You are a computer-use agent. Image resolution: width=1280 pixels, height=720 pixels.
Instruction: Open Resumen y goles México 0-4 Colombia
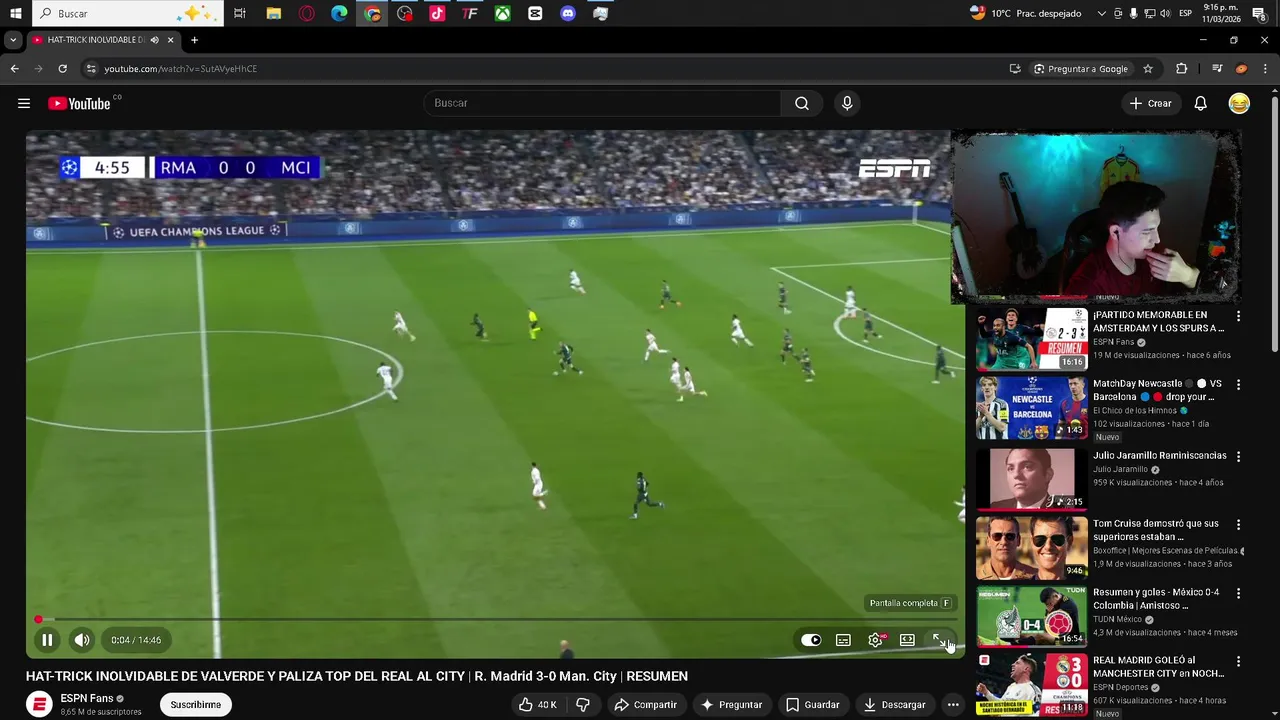click(1156, 599)
